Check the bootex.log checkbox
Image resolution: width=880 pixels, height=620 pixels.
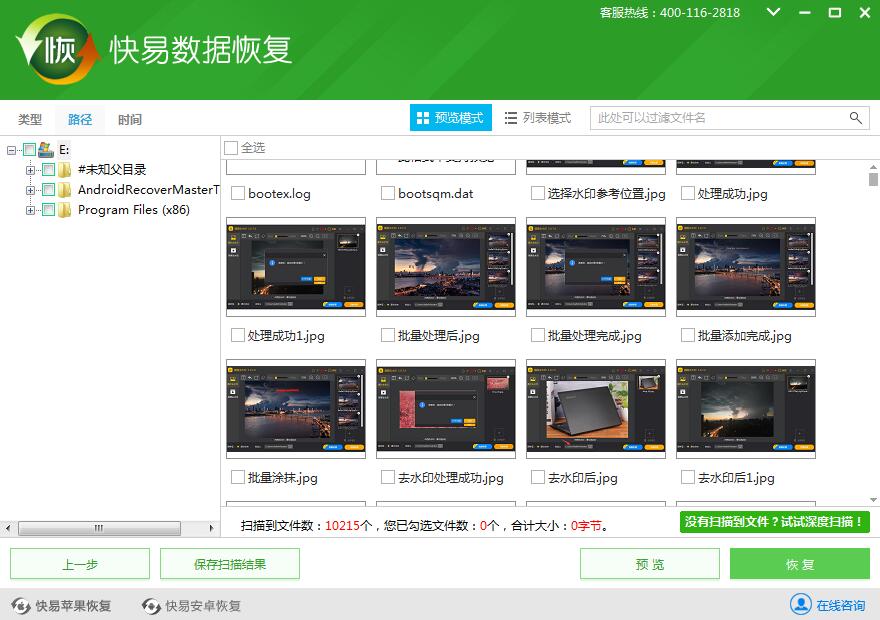pyautogui.click(x=237, y=193)
